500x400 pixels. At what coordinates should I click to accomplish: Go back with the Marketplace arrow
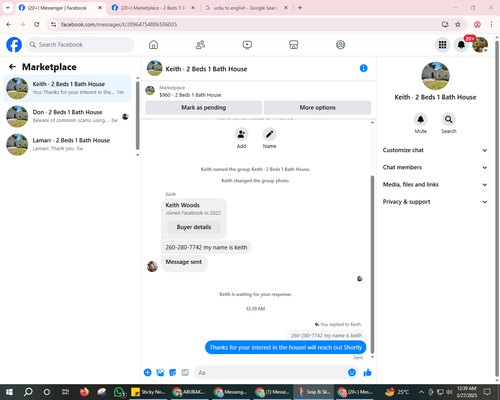pyautogui.click(x=12, y=67)
